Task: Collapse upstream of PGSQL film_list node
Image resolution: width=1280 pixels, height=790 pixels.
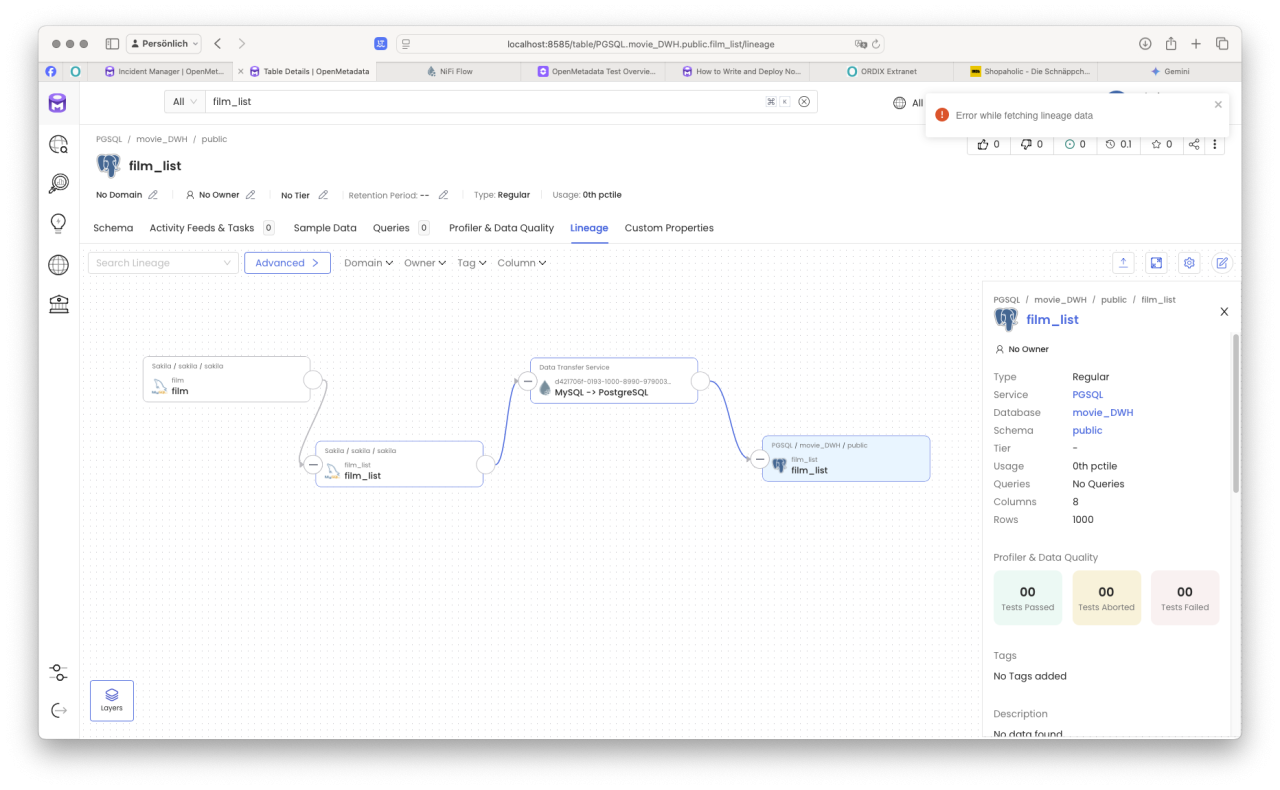Action: click(759, 460)
